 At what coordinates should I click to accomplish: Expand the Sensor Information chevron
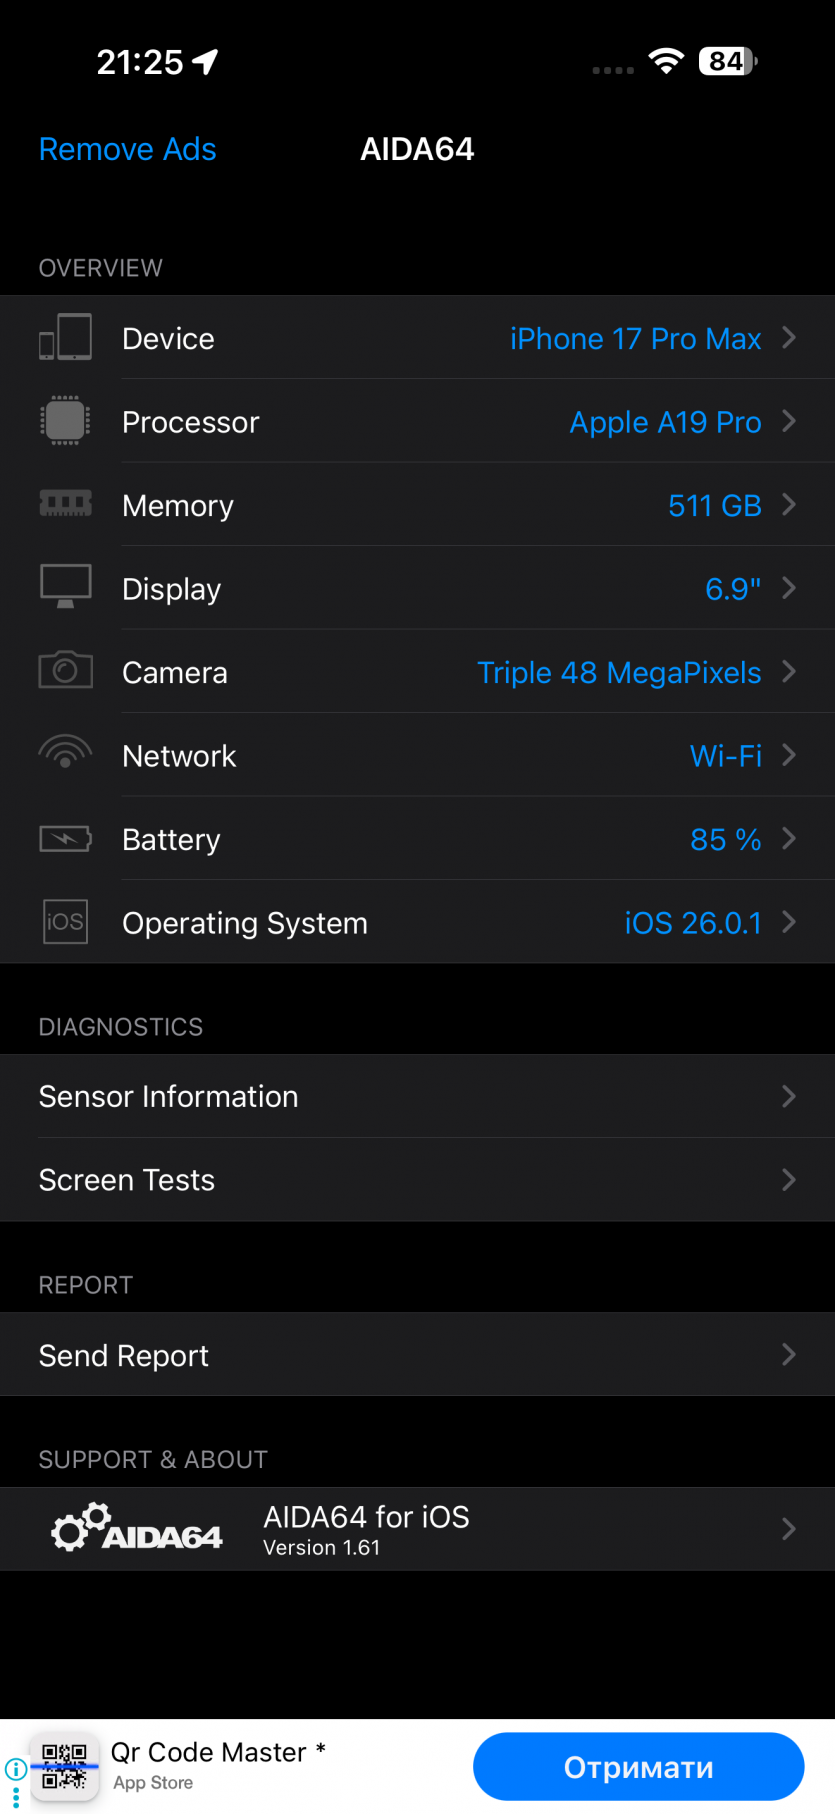click(788, 1097)
